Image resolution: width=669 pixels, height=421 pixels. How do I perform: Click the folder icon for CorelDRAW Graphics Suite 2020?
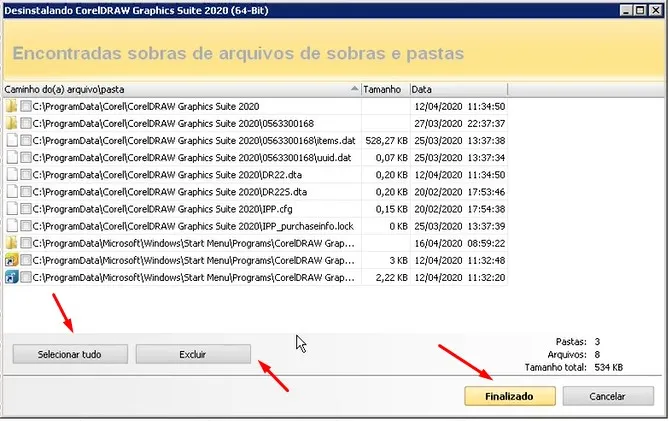click(11, 106)
